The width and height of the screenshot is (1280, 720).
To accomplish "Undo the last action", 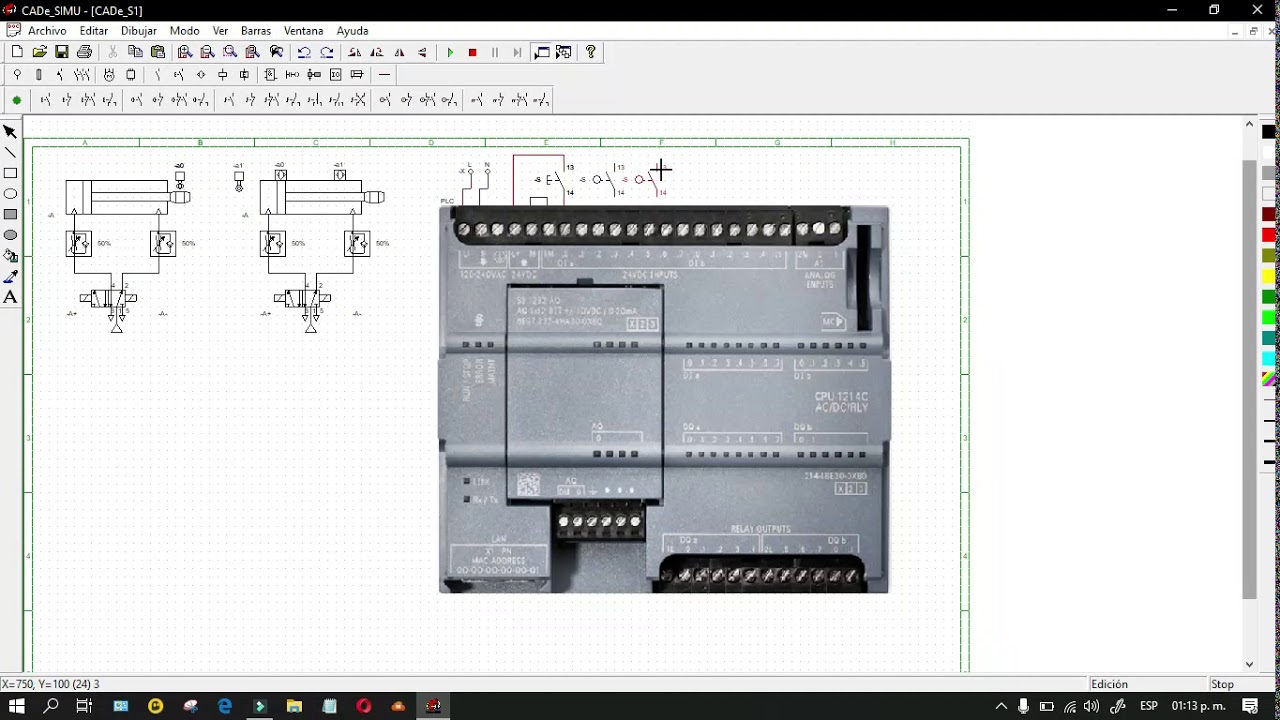I will click(x=304, y=52).
